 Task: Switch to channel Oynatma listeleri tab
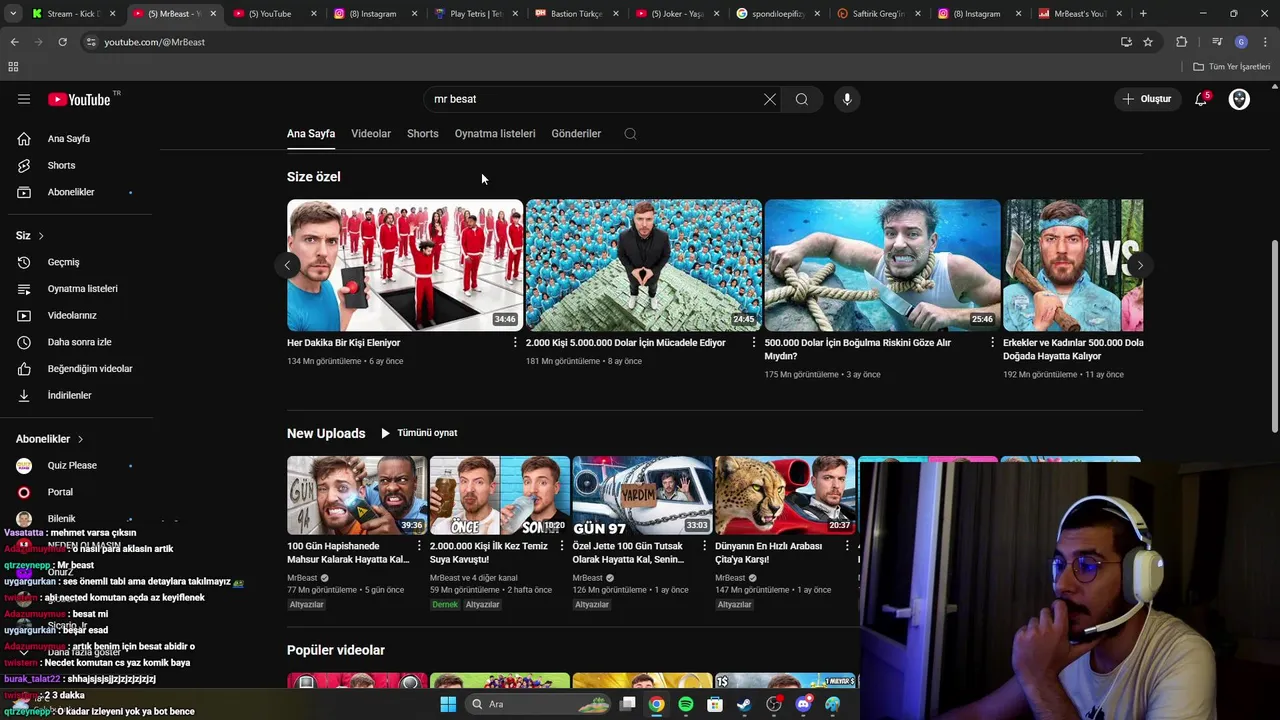[495, 134]
